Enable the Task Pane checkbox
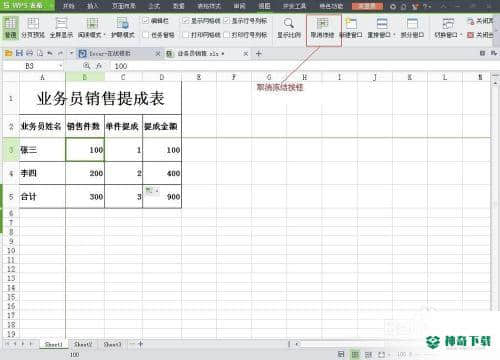 coord(146,35)
